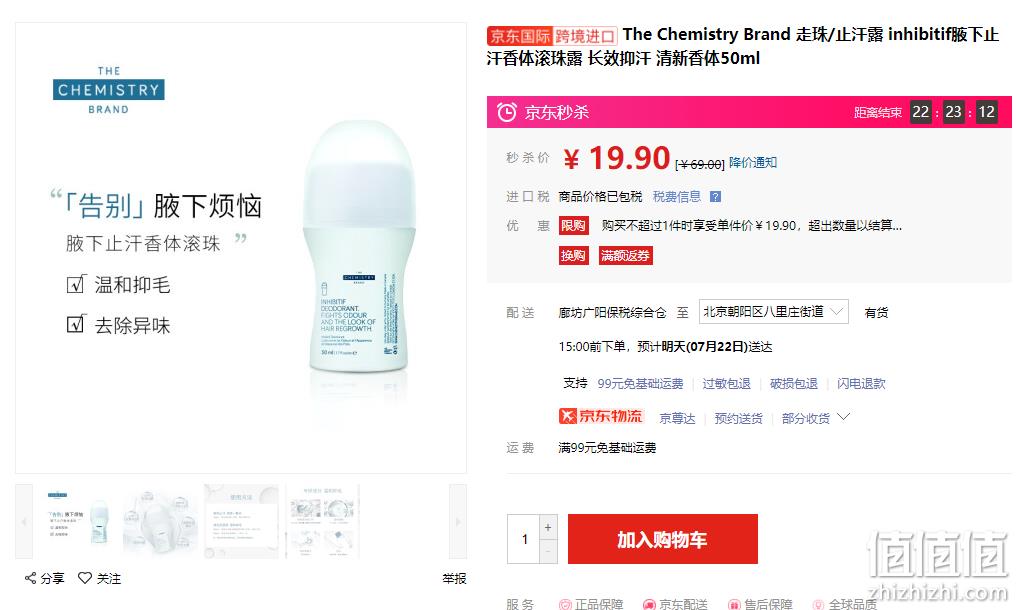Open the delivery address dropdown 北京朝阳区八里庄街道
Screen dimensions: 1017x610
pyautogui.click(x=773, y=312)
